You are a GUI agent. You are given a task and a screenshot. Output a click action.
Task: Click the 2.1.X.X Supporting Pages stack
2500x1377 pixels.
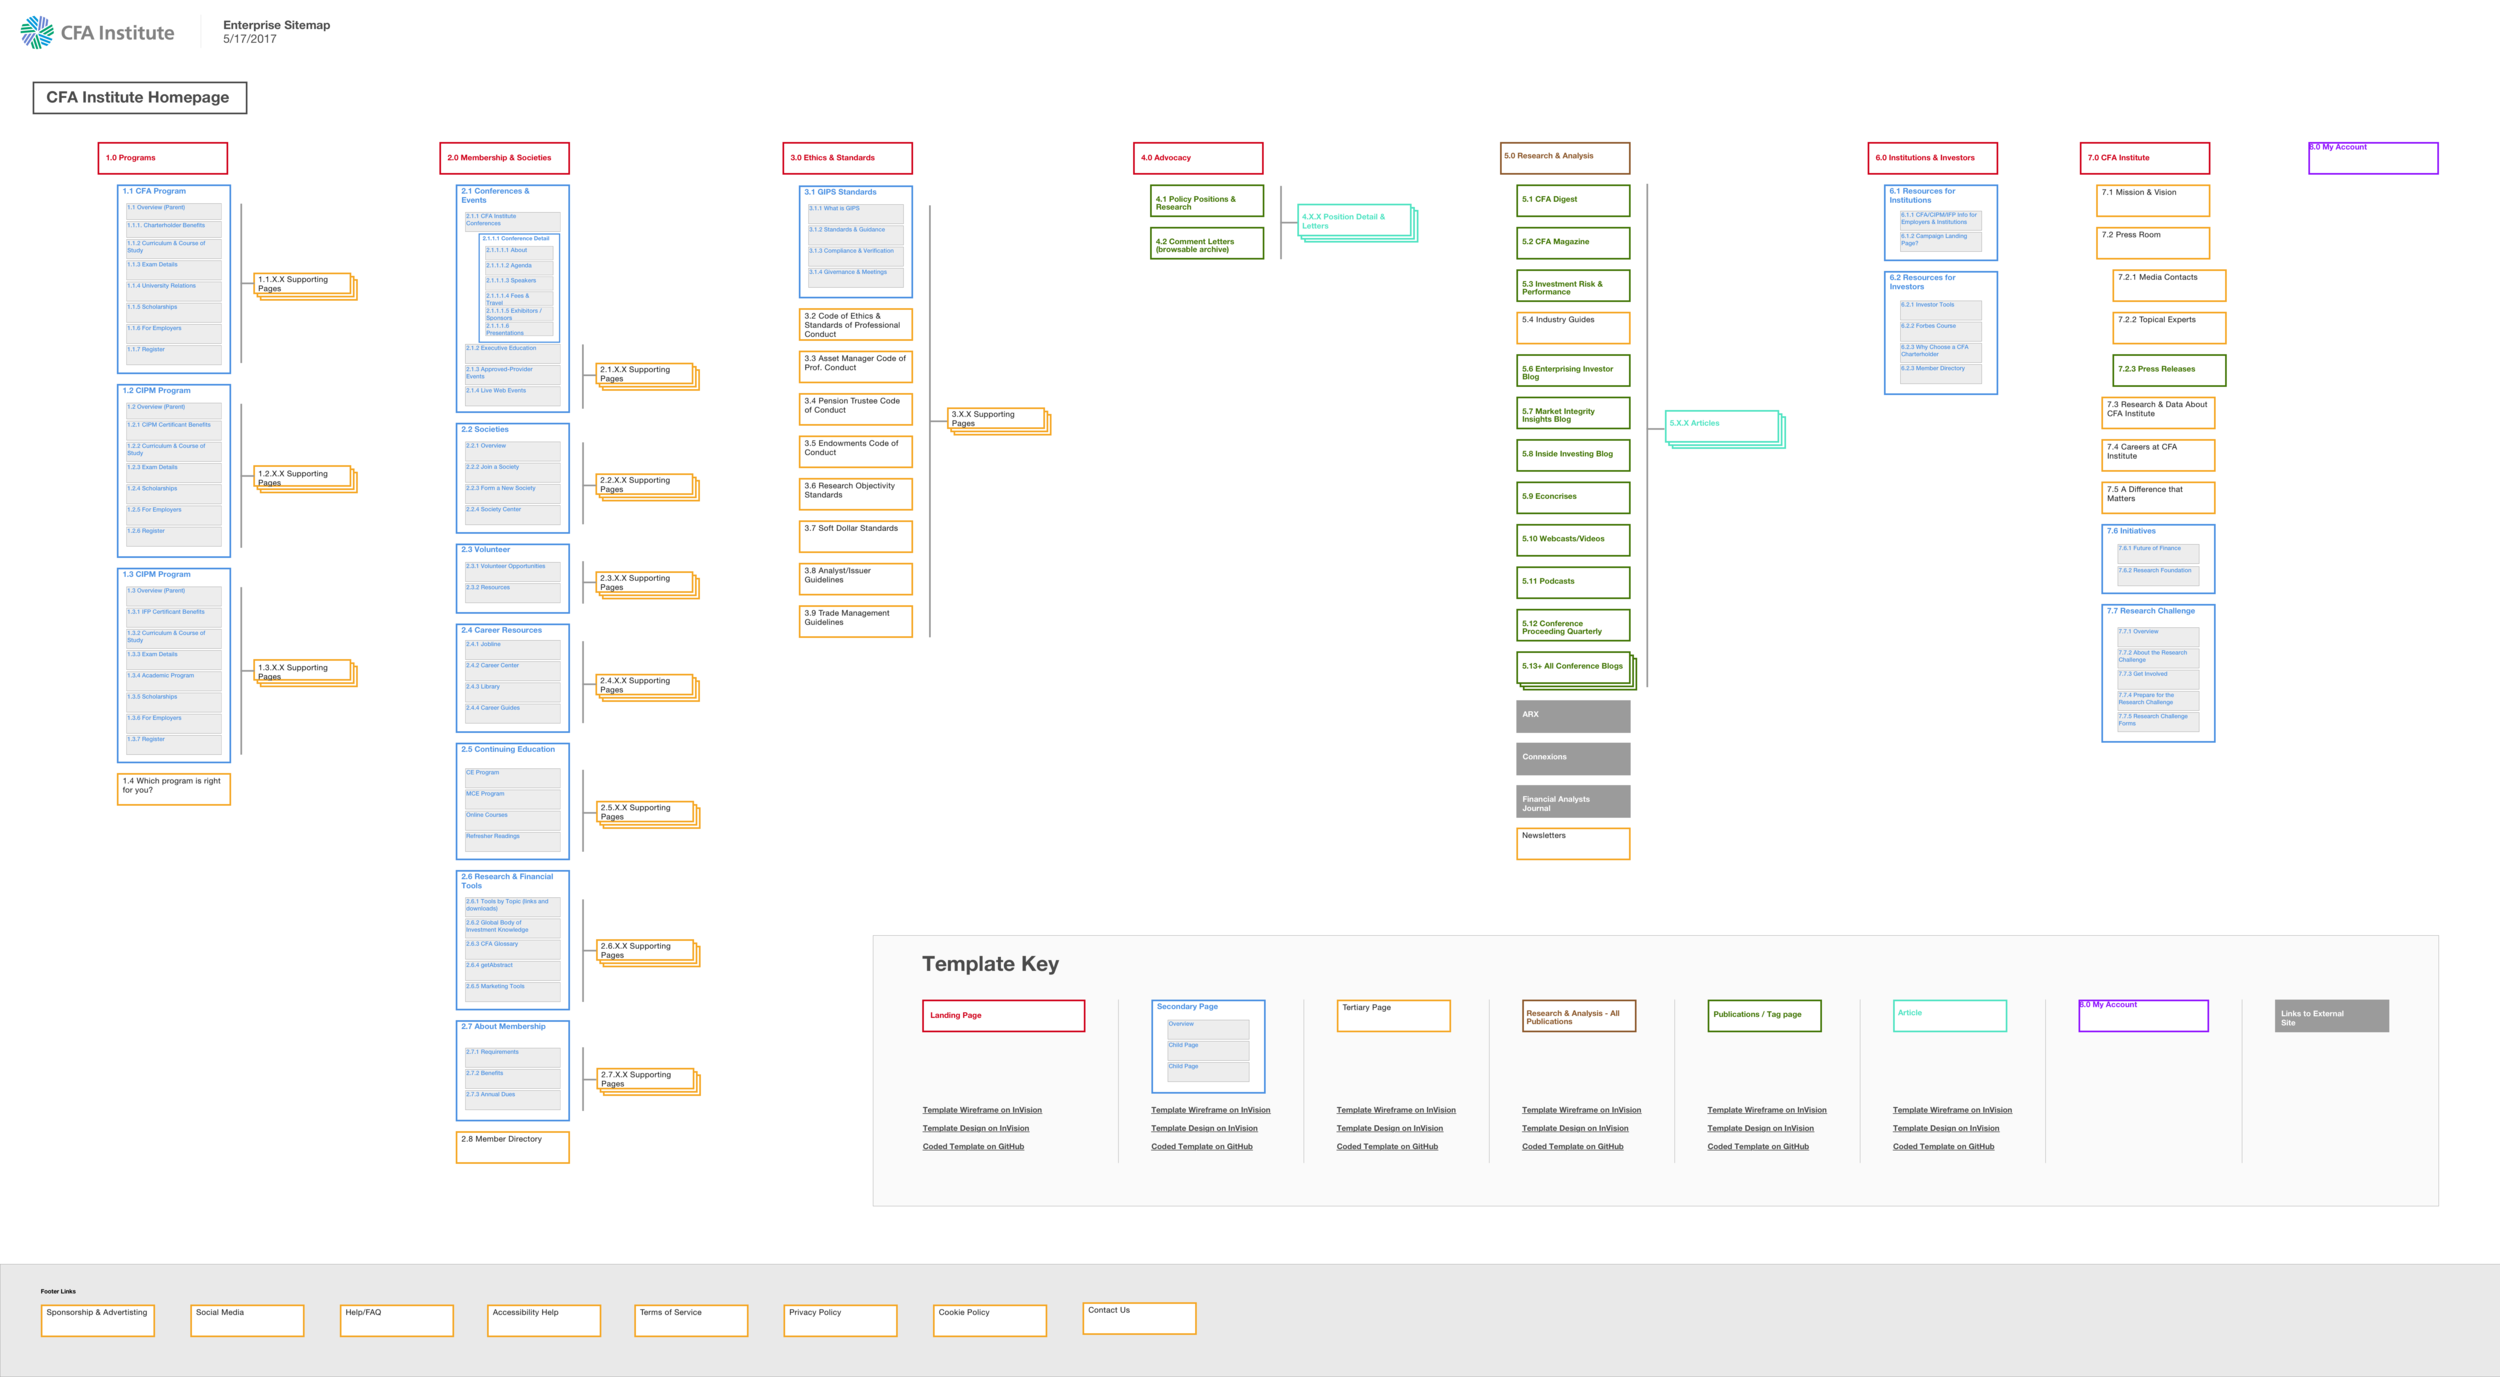tap(648, 377)
